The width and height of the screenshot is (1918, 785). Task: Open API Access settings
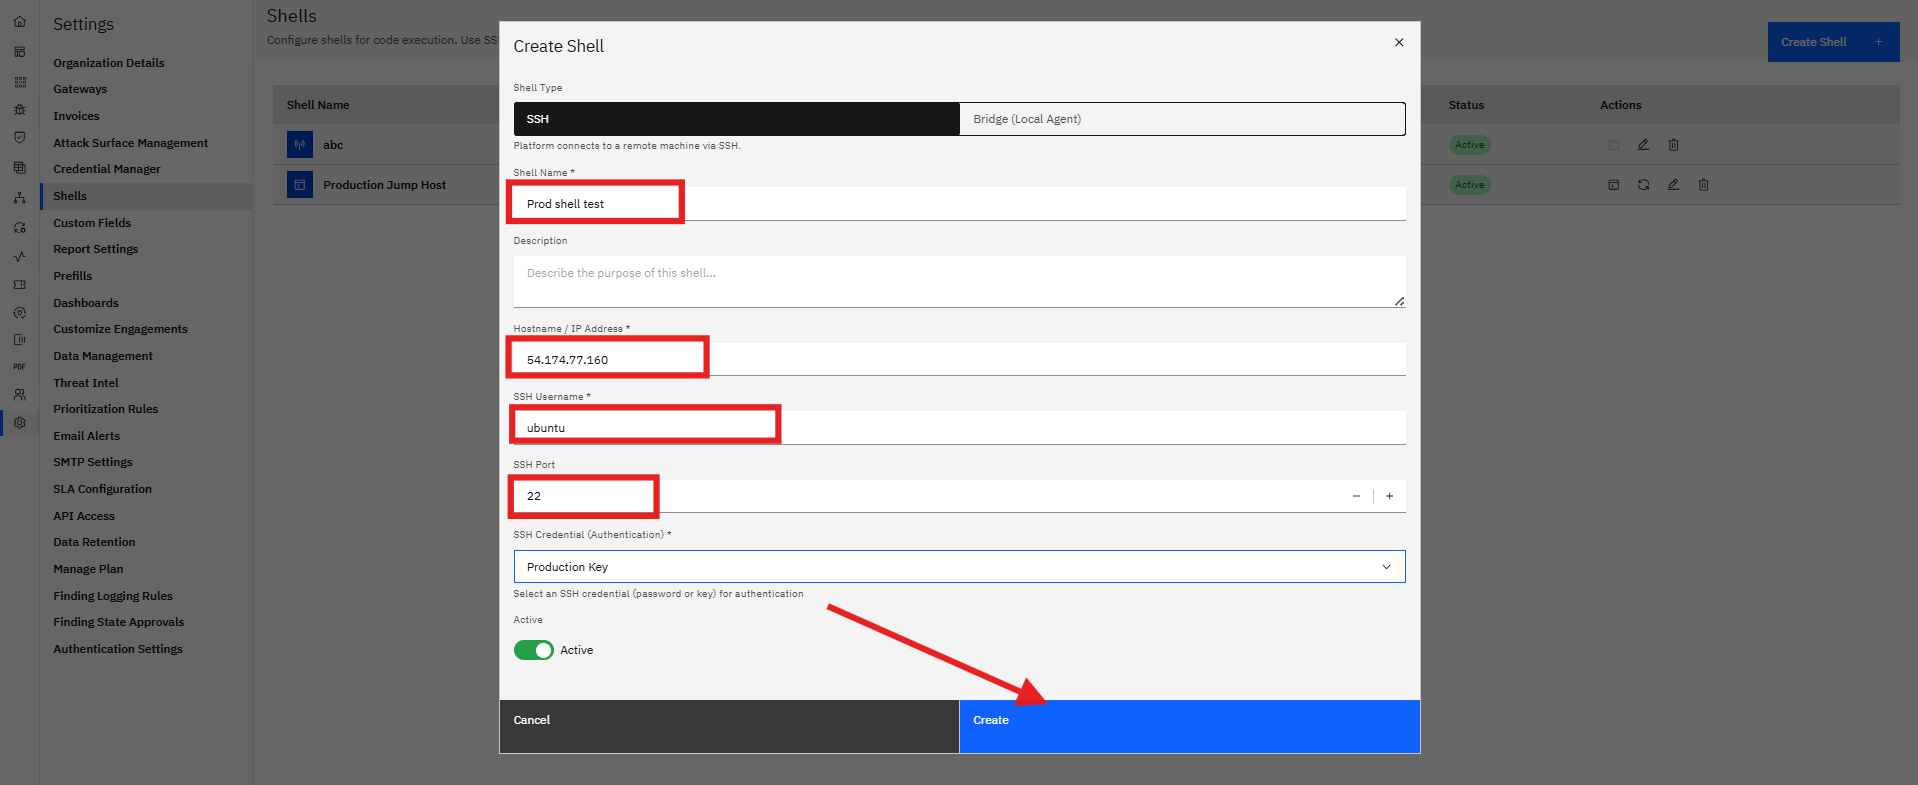84,516
